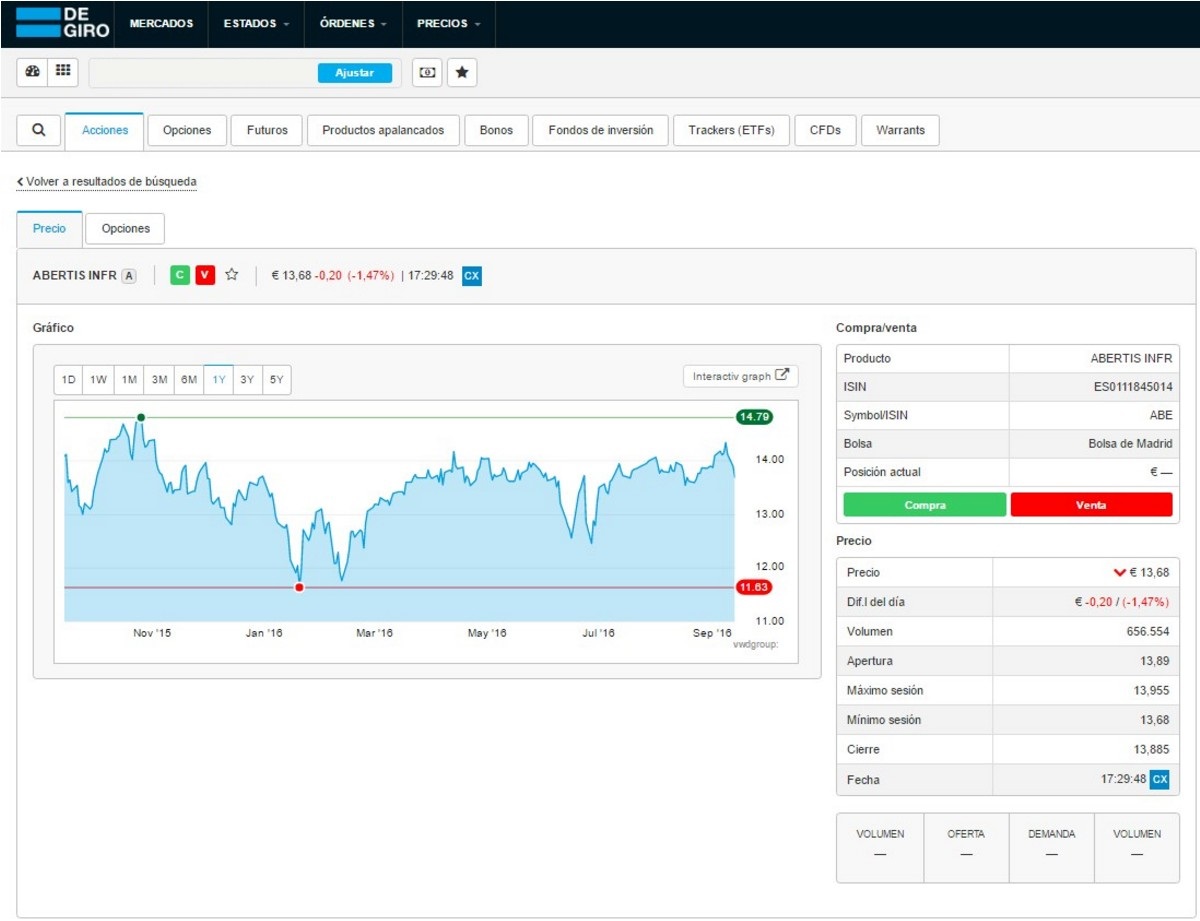The image size is (1200, 921).
Task: Click the green 14.79 high marker
Action: point(754,417)
